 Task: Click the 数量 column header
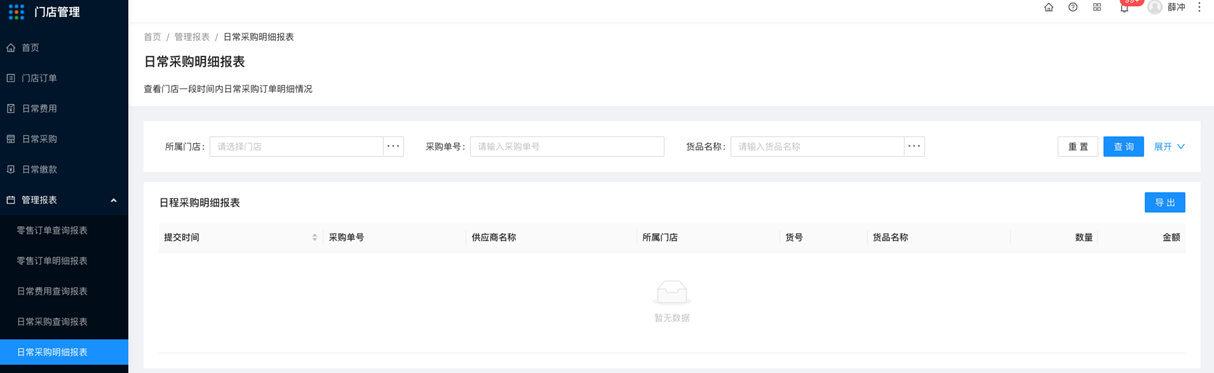click(1084, 238)
